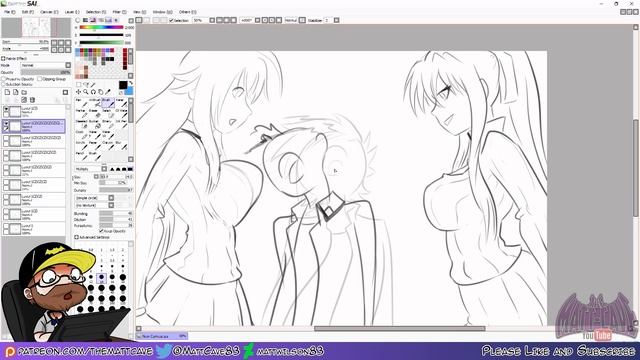Select the Magic Wand tool
Screen dimensions: 640x360
(x=93, y=84)
